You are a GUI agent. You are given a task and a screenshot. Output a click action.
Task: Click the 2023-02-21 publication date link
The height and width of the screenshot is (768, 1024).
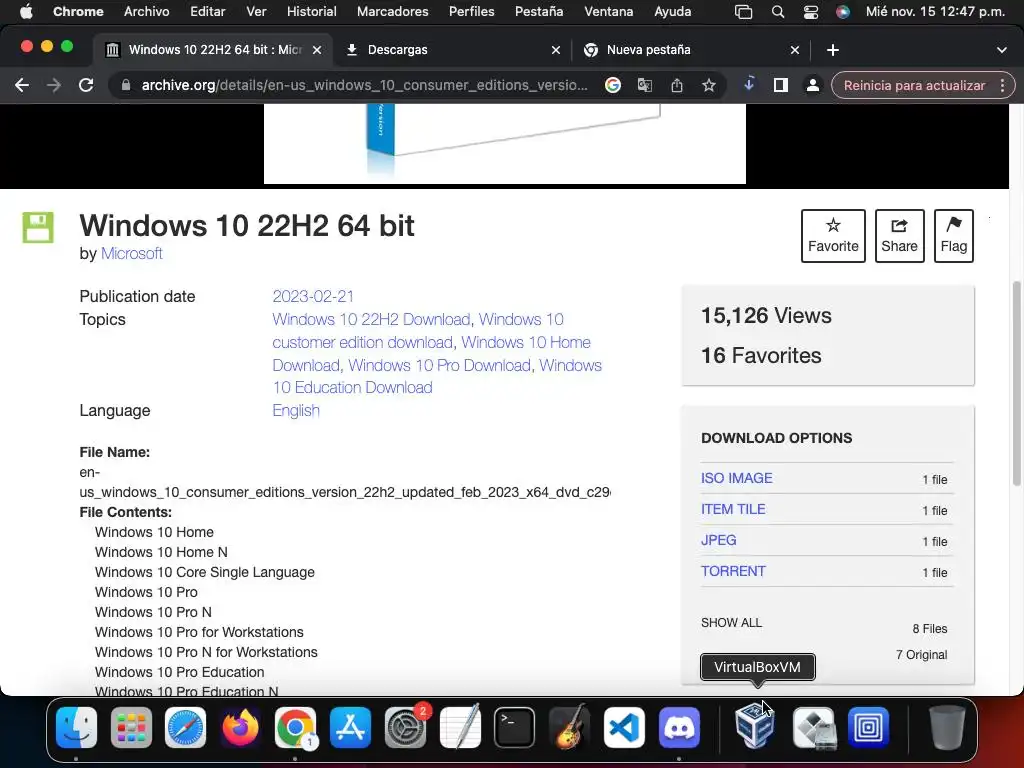coord(313,296)
